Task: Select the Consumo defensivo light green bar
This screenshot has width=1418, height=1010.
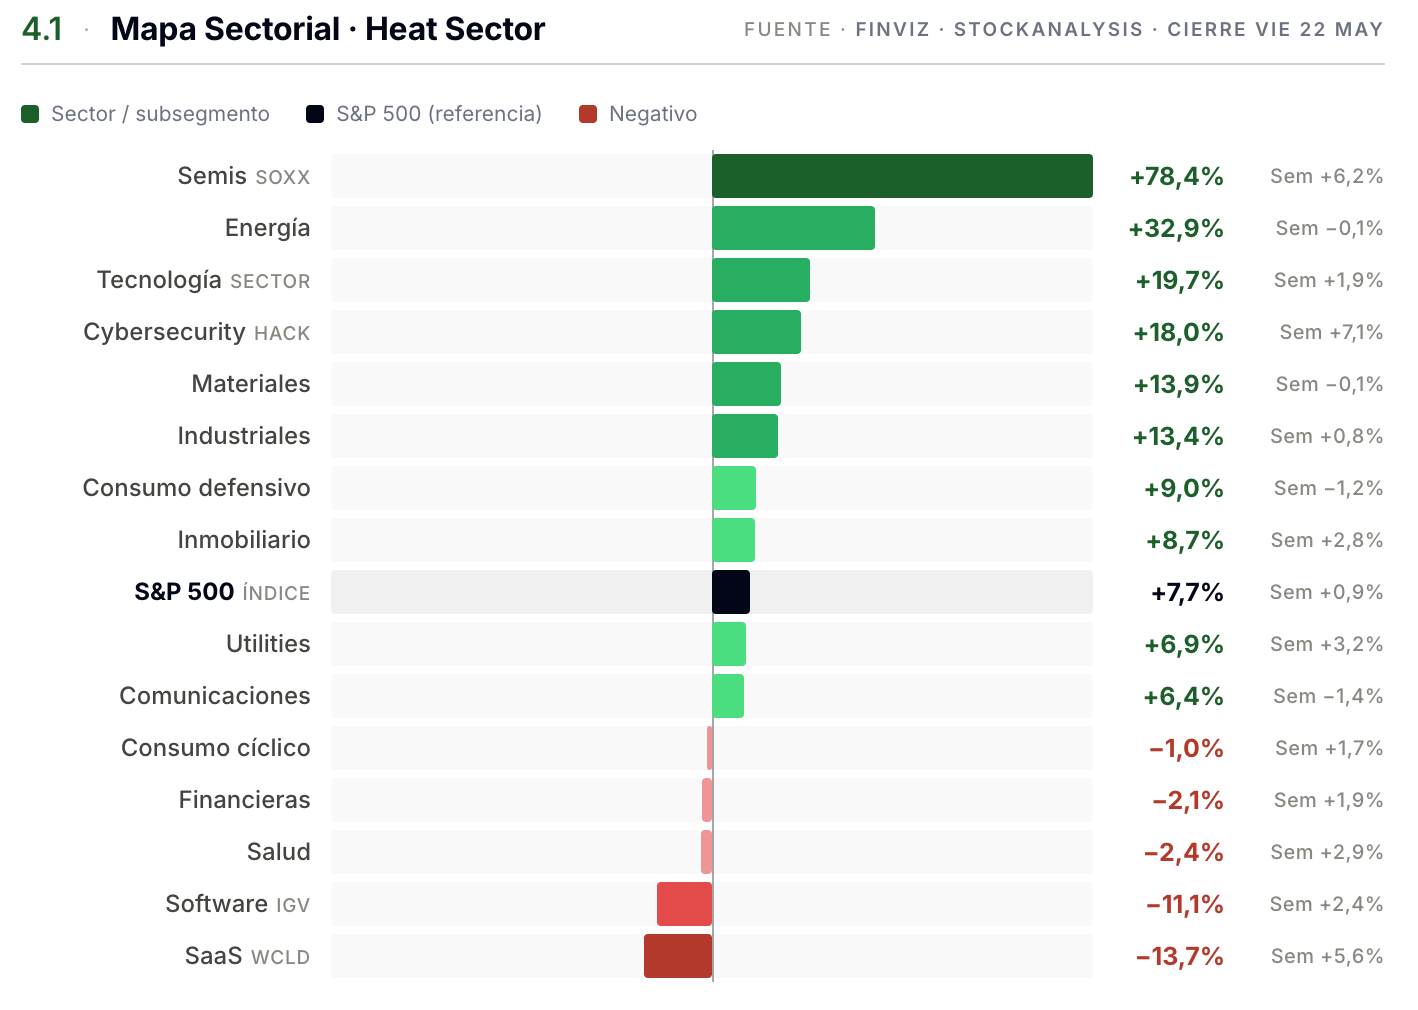Action: point(734,488)
